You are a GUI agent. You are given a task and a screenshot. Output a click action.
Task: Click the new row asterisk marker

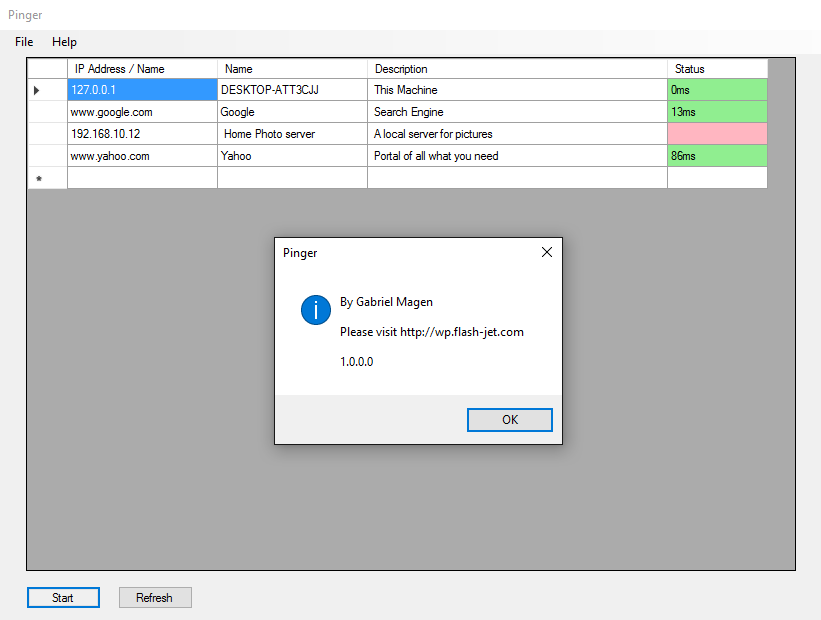[x=39, y=179]
